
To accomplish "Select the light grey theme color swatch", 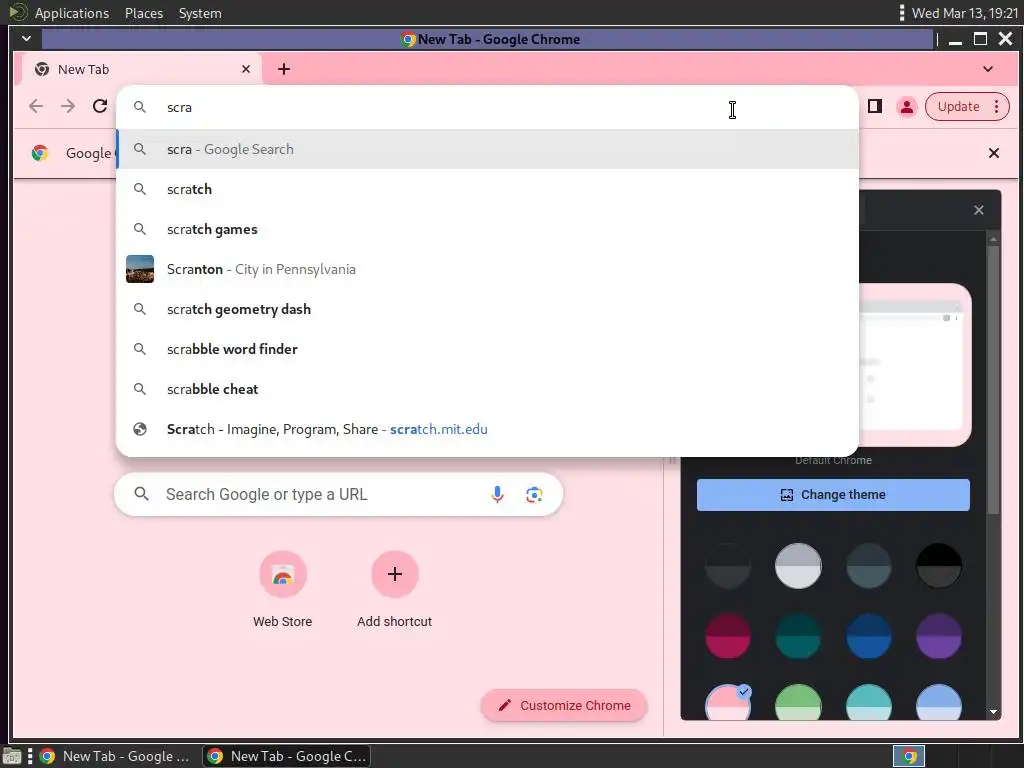I will (x=798, y=566).
